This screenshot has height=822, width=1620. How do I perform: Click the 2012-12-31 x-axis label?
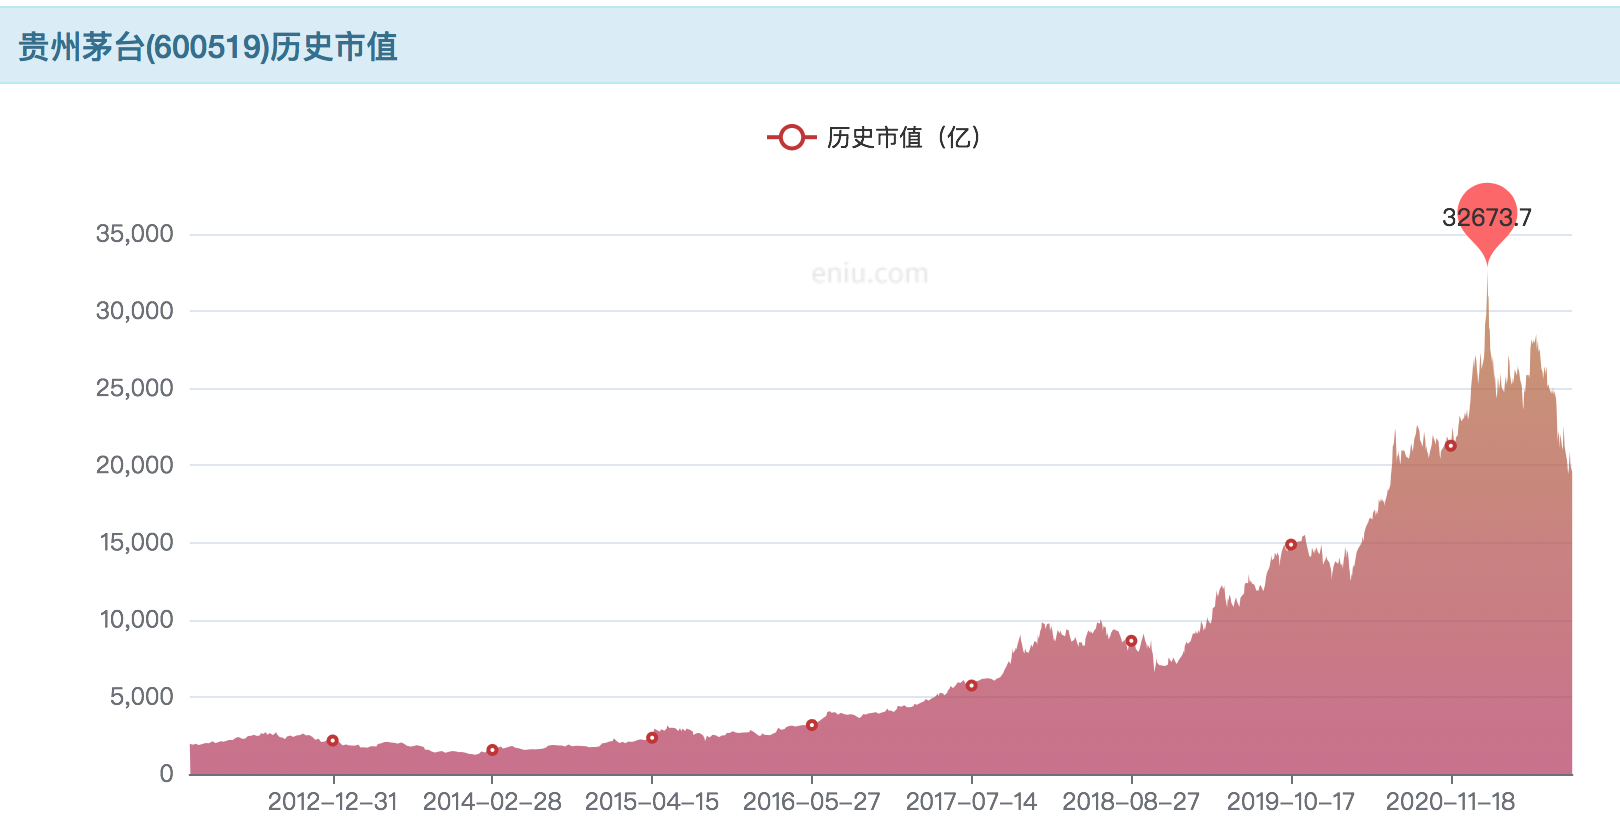point(333,802)
